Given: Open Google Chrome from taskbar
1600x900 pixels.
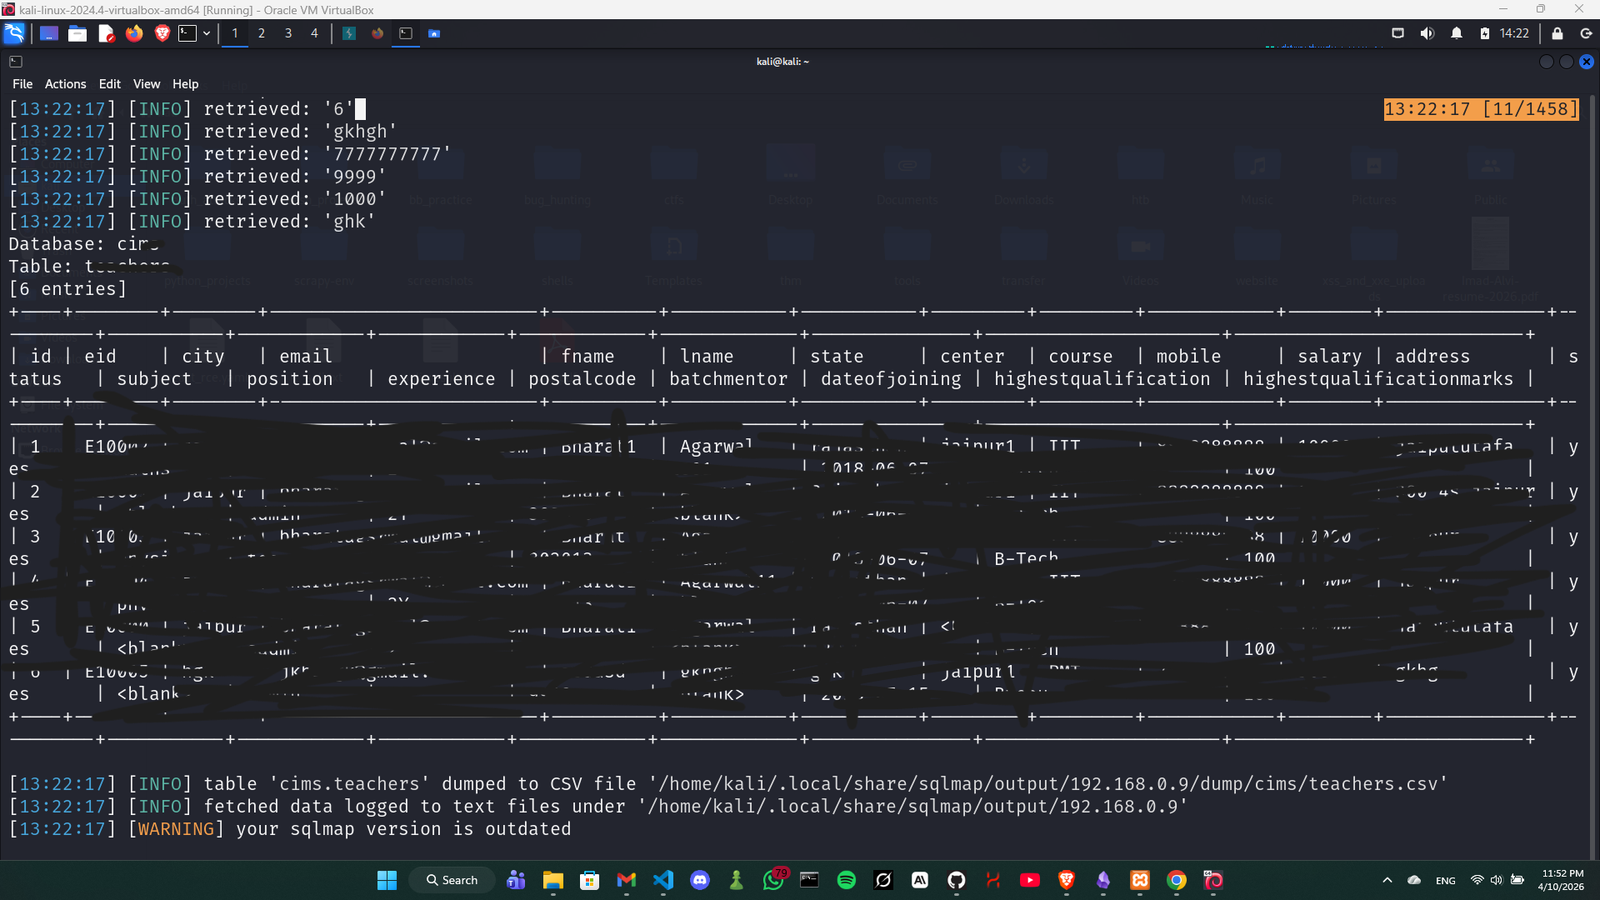Looking at the screenshot, I should pos(1176,880).
